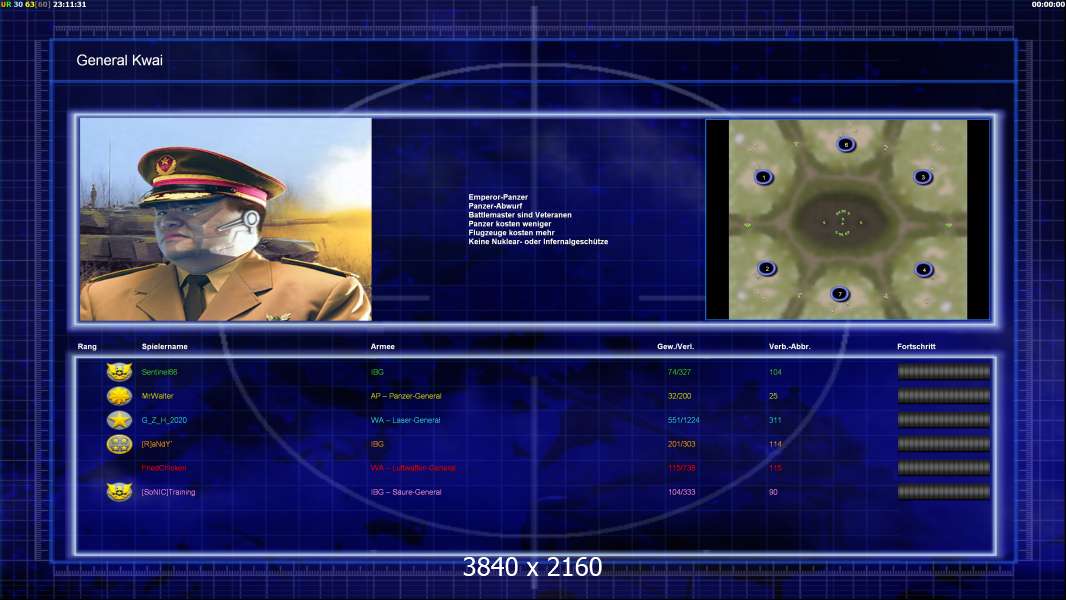
Task: Click the win/loss record 104/333
Action: [681, 492]
